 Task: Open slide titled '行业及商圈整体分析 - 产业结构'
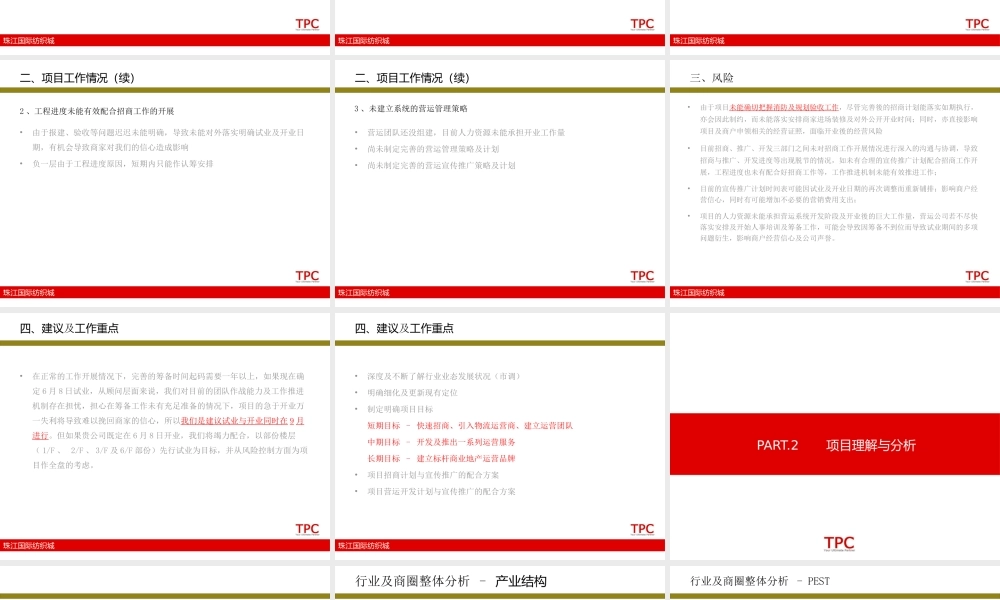[x=500, y=583]
